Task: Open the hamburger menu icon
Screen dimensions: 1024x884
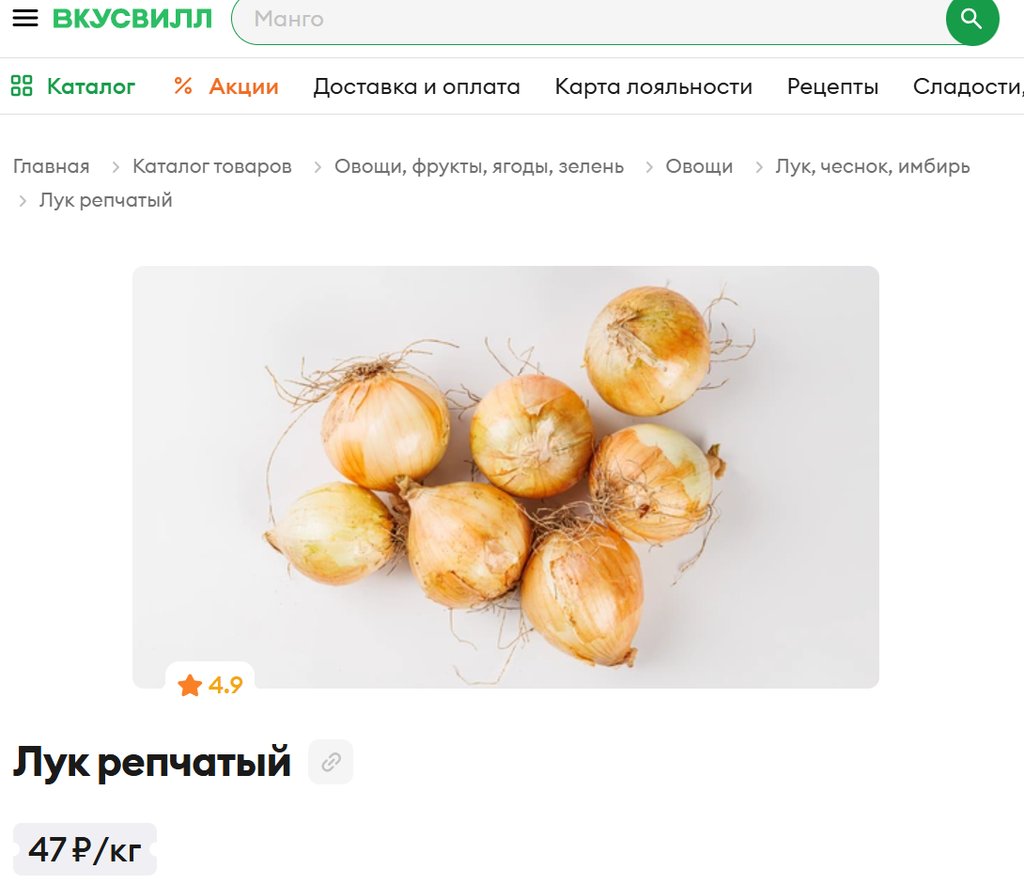Action: [25, 18]
